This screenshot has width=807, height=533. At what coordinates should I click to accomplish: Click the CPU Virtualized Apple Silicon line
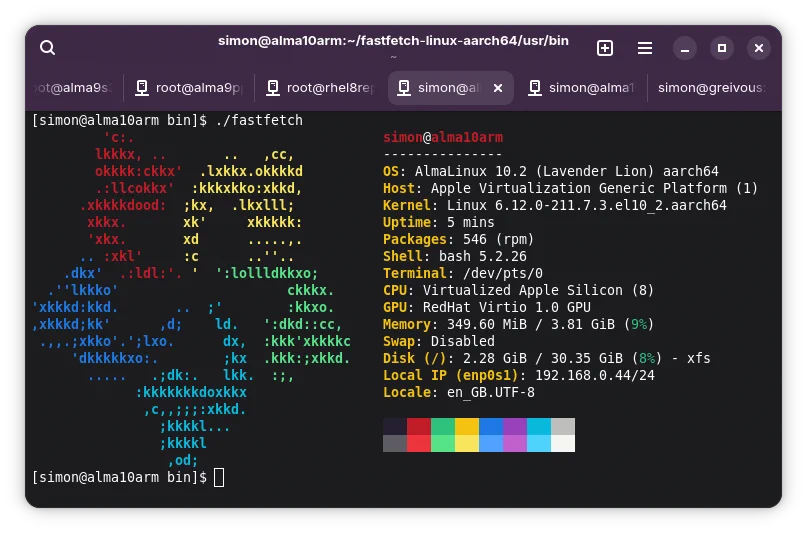(x=518, y=290)
